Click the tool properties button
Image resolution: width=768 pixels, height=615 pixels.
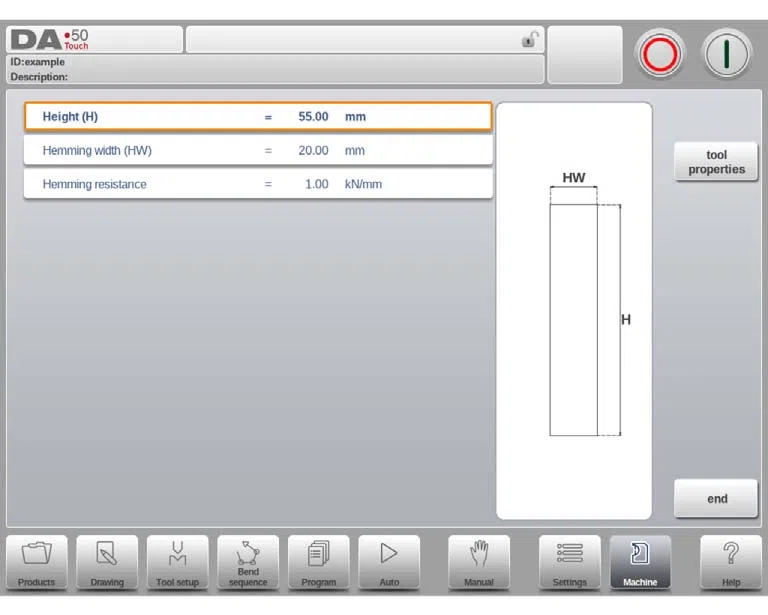point(716,162)
